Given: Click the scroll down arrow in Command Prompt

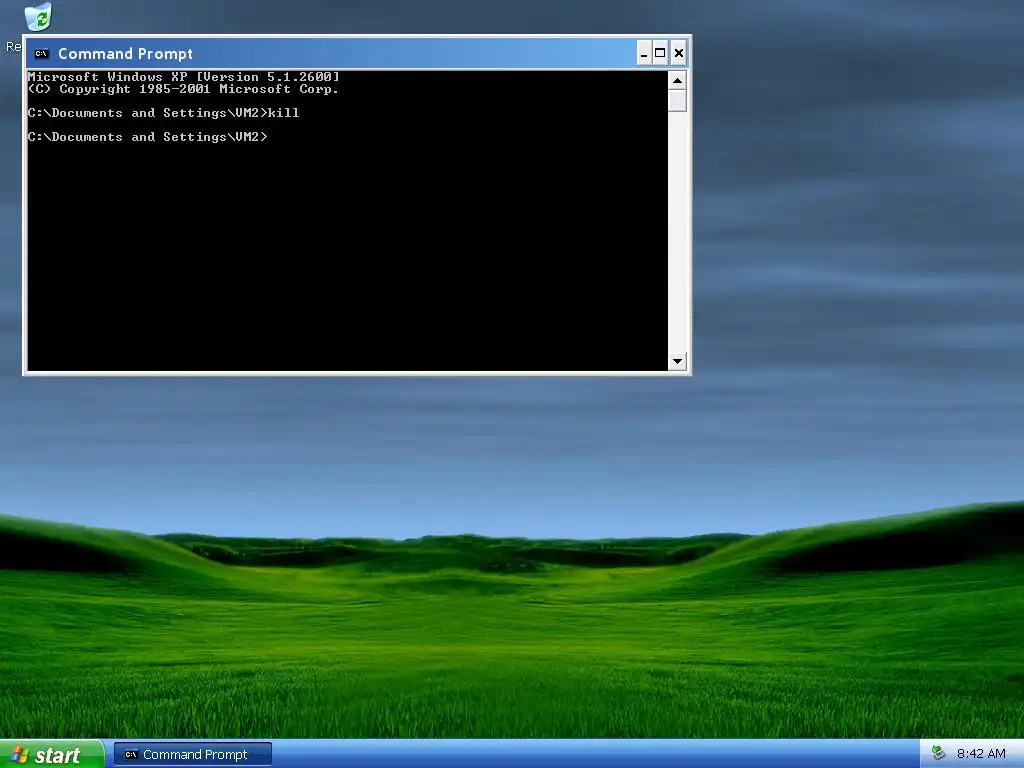Looking at the screenshot, I should (x=677, y=361).
